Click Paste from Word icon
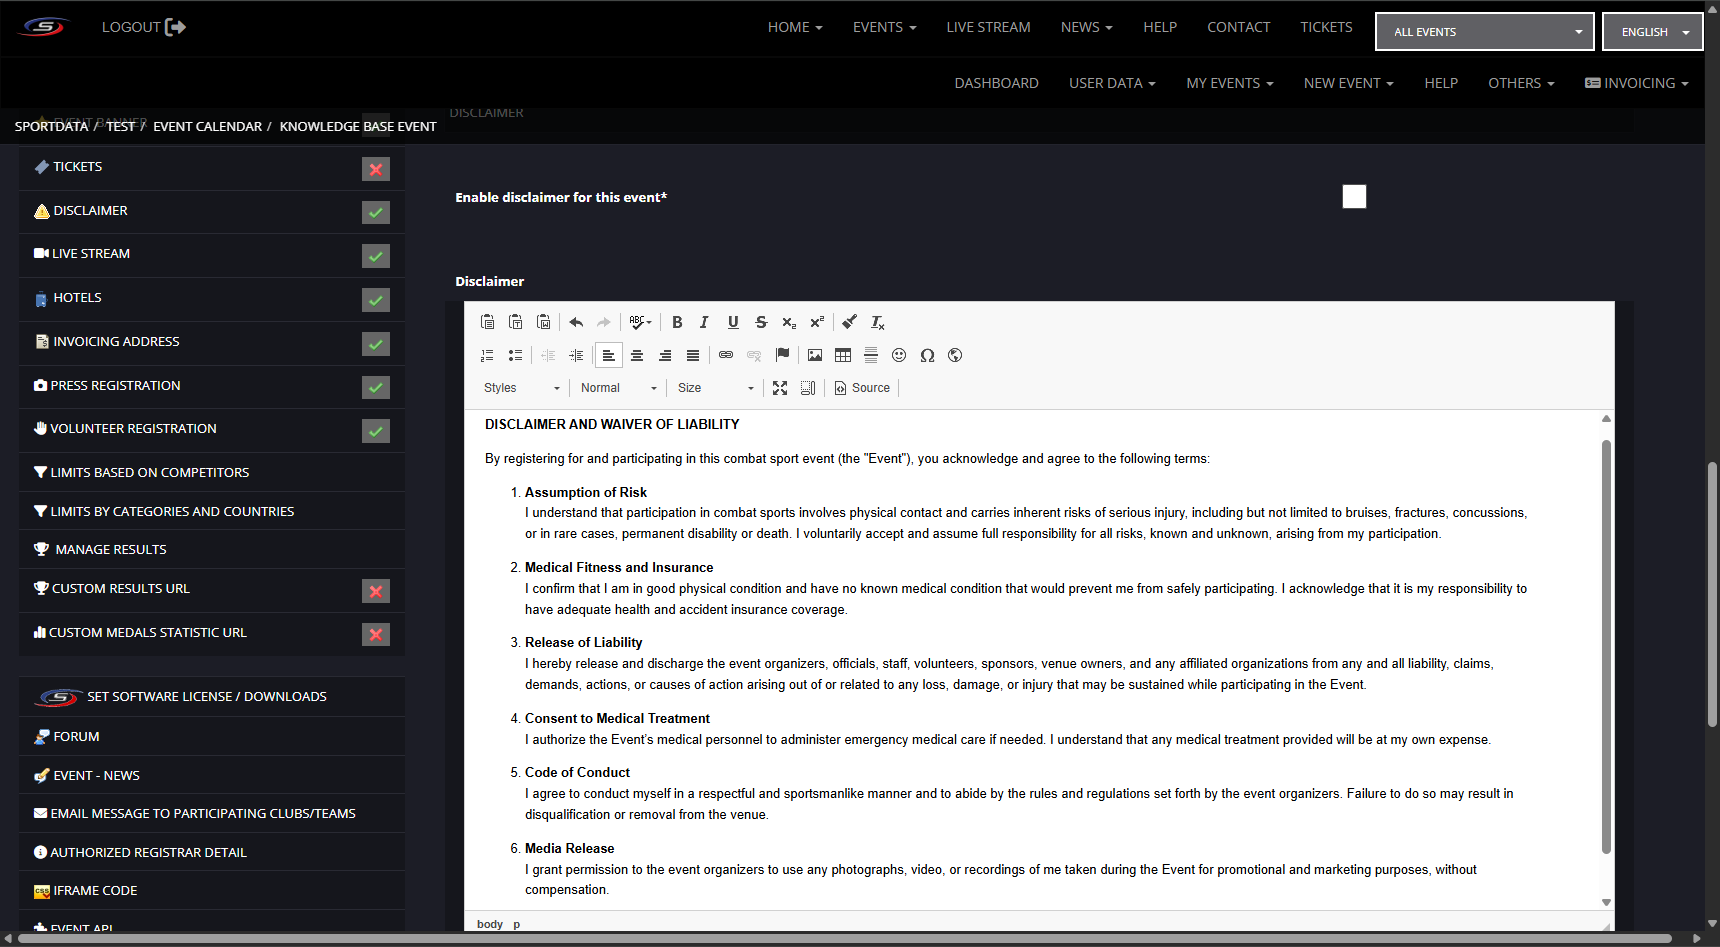This screenshot has width=1720, height=947. coord(543,322)
